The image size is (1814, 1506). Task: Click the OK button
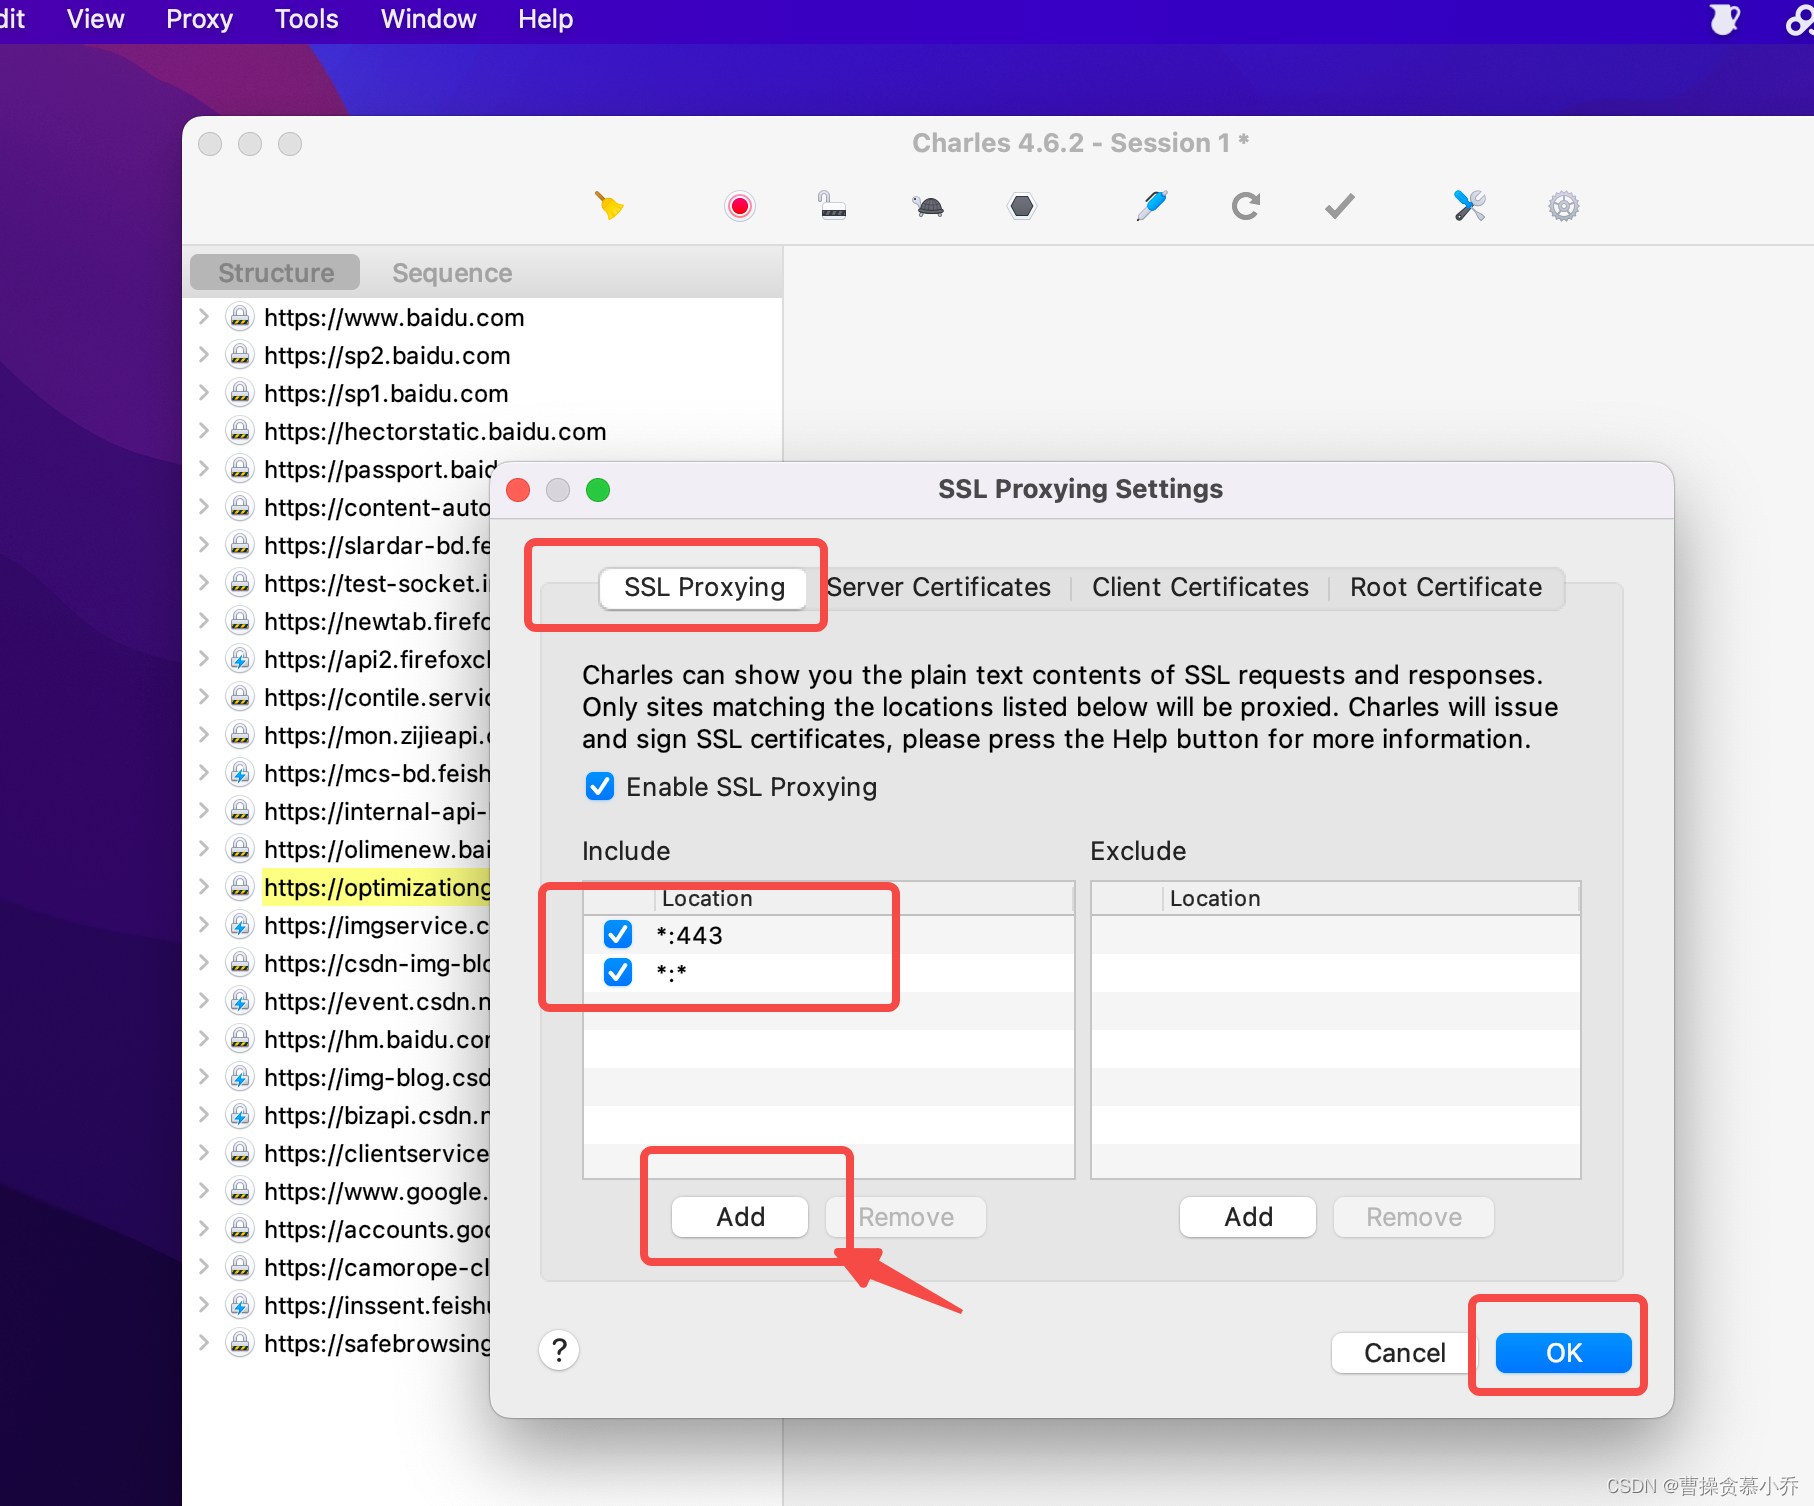tap(1564, 1352)
